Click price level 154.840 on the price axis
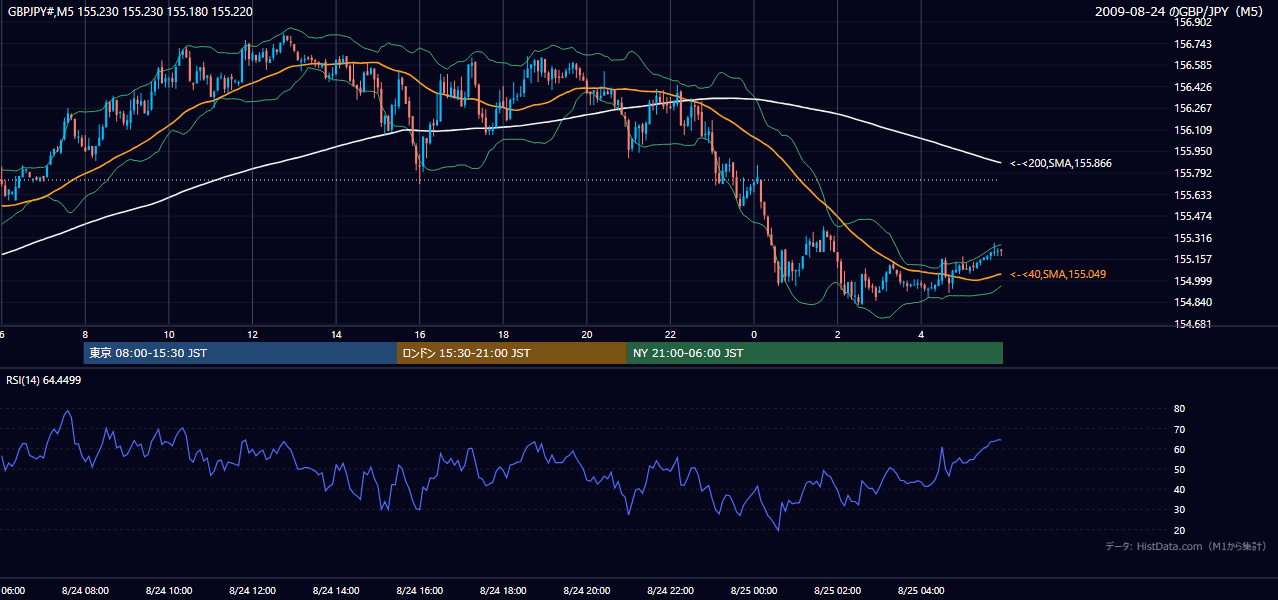Screen dimensions: 1278x600 coord(1193,302)
